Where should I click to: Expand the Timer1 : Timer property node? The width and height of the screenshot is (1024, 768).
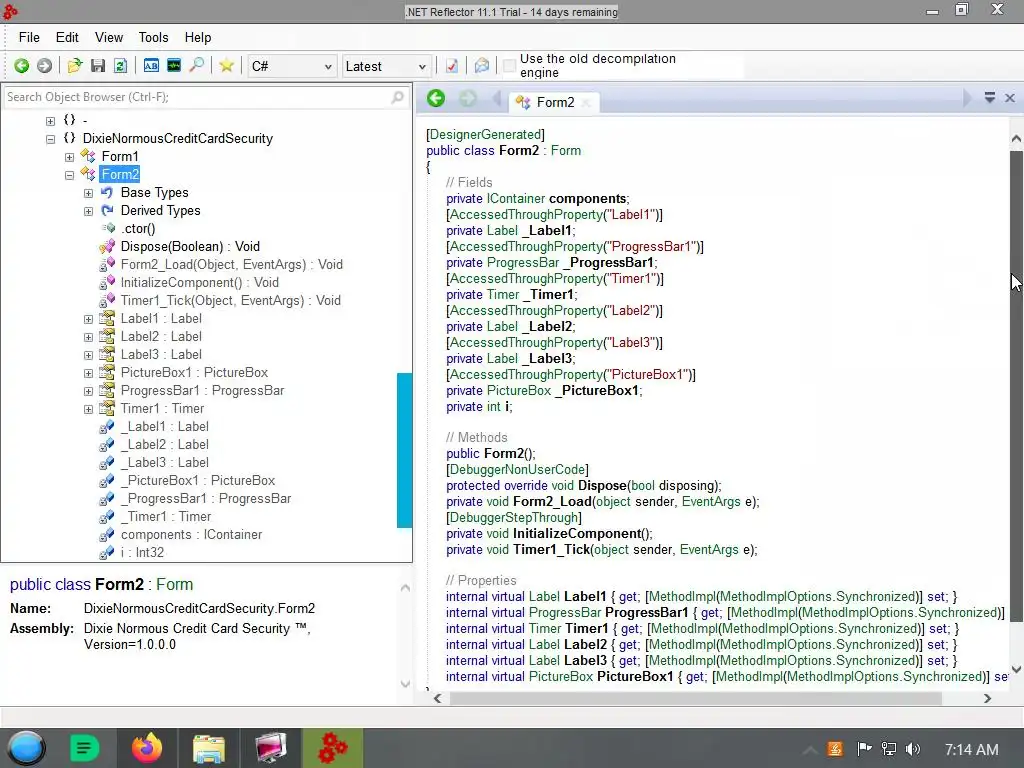[88, 409]
